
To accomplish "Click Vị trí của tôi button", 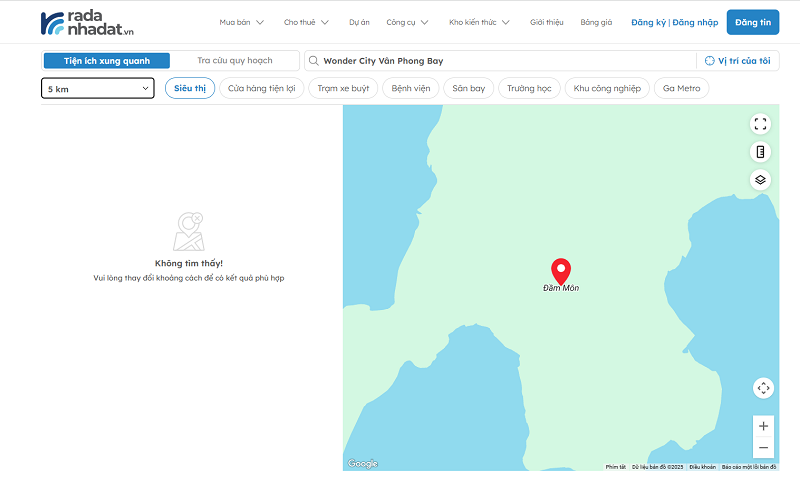I will click(738, 61).
